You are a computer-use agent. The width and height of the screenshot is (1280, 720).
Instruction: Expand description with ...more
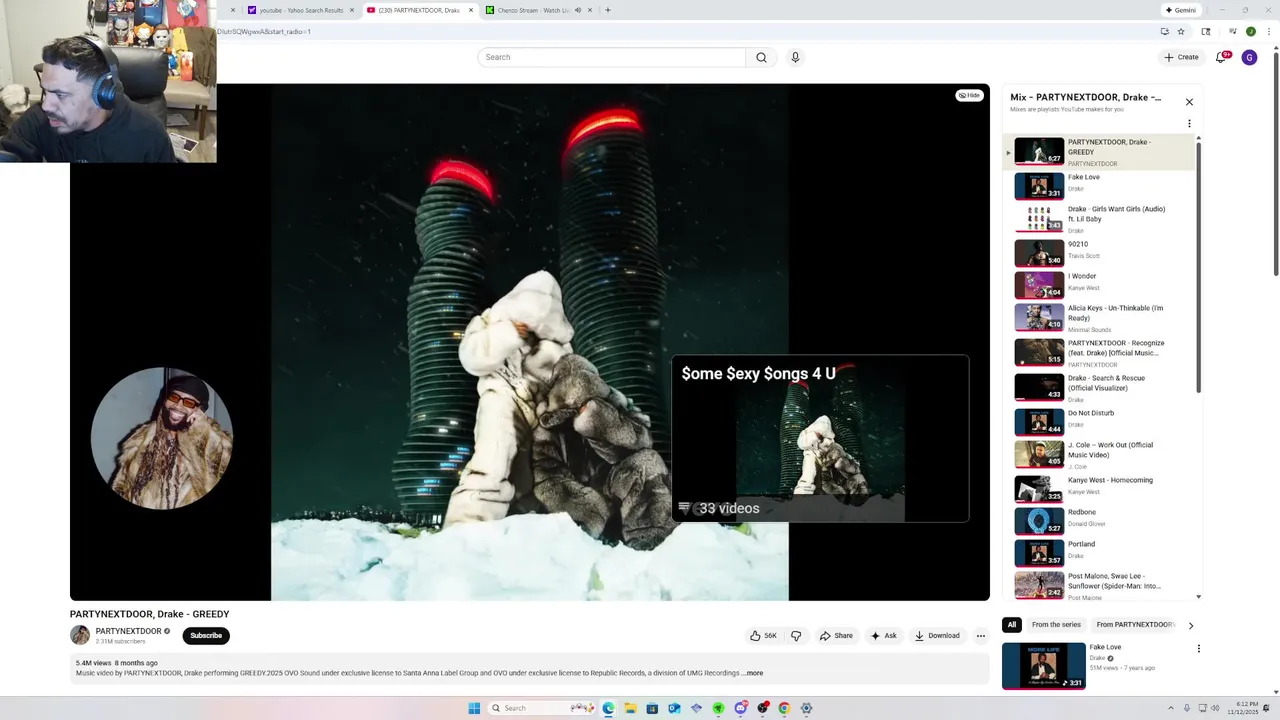pyautogui.click(x=753, y=673)
